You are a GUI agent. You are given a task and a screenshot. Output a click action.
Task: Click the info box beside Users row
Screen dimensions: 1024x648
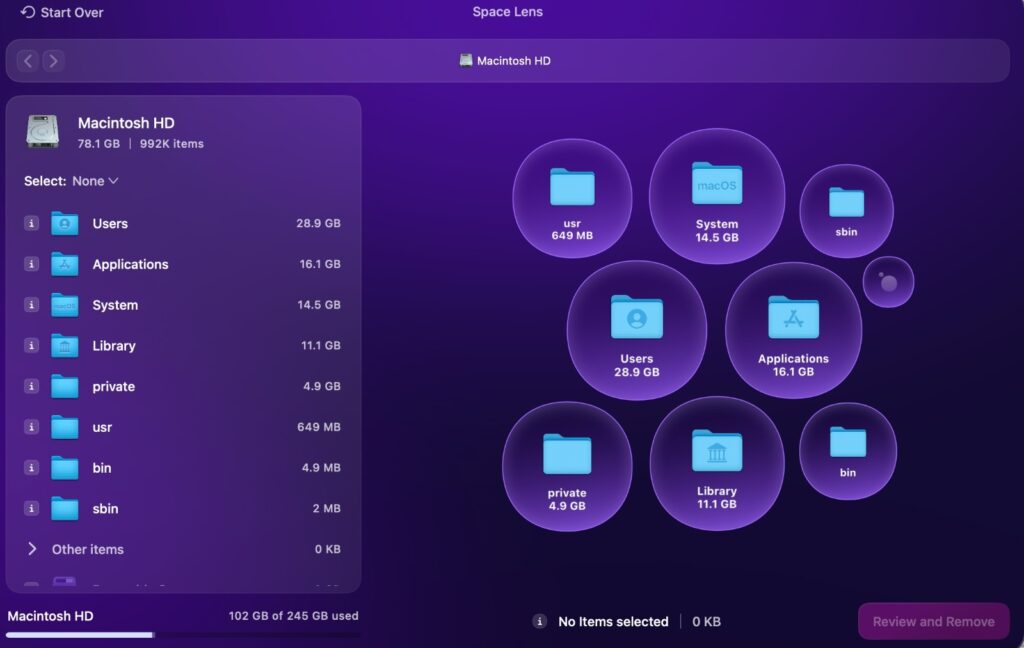click(x=32, y=224)
